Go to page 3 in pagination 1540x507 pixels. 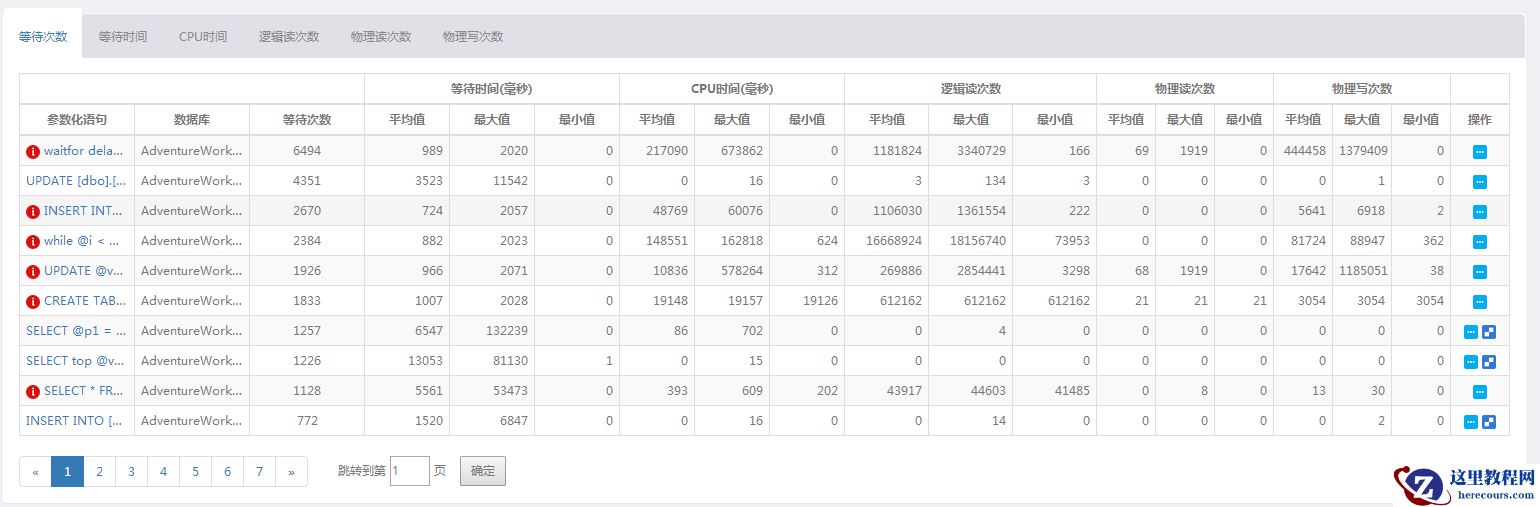pos(131,472)
